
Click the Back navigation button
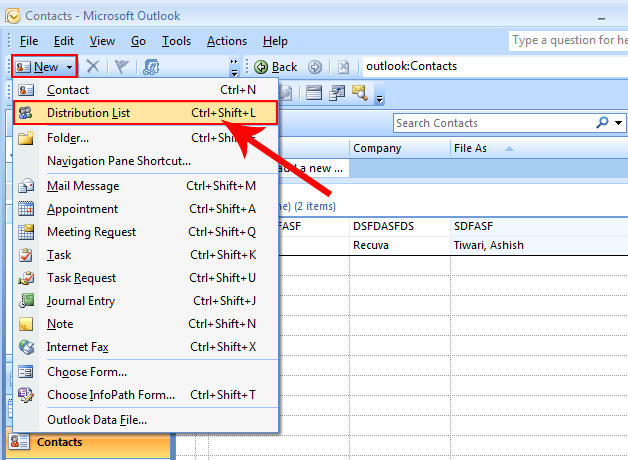pos(276,67)
